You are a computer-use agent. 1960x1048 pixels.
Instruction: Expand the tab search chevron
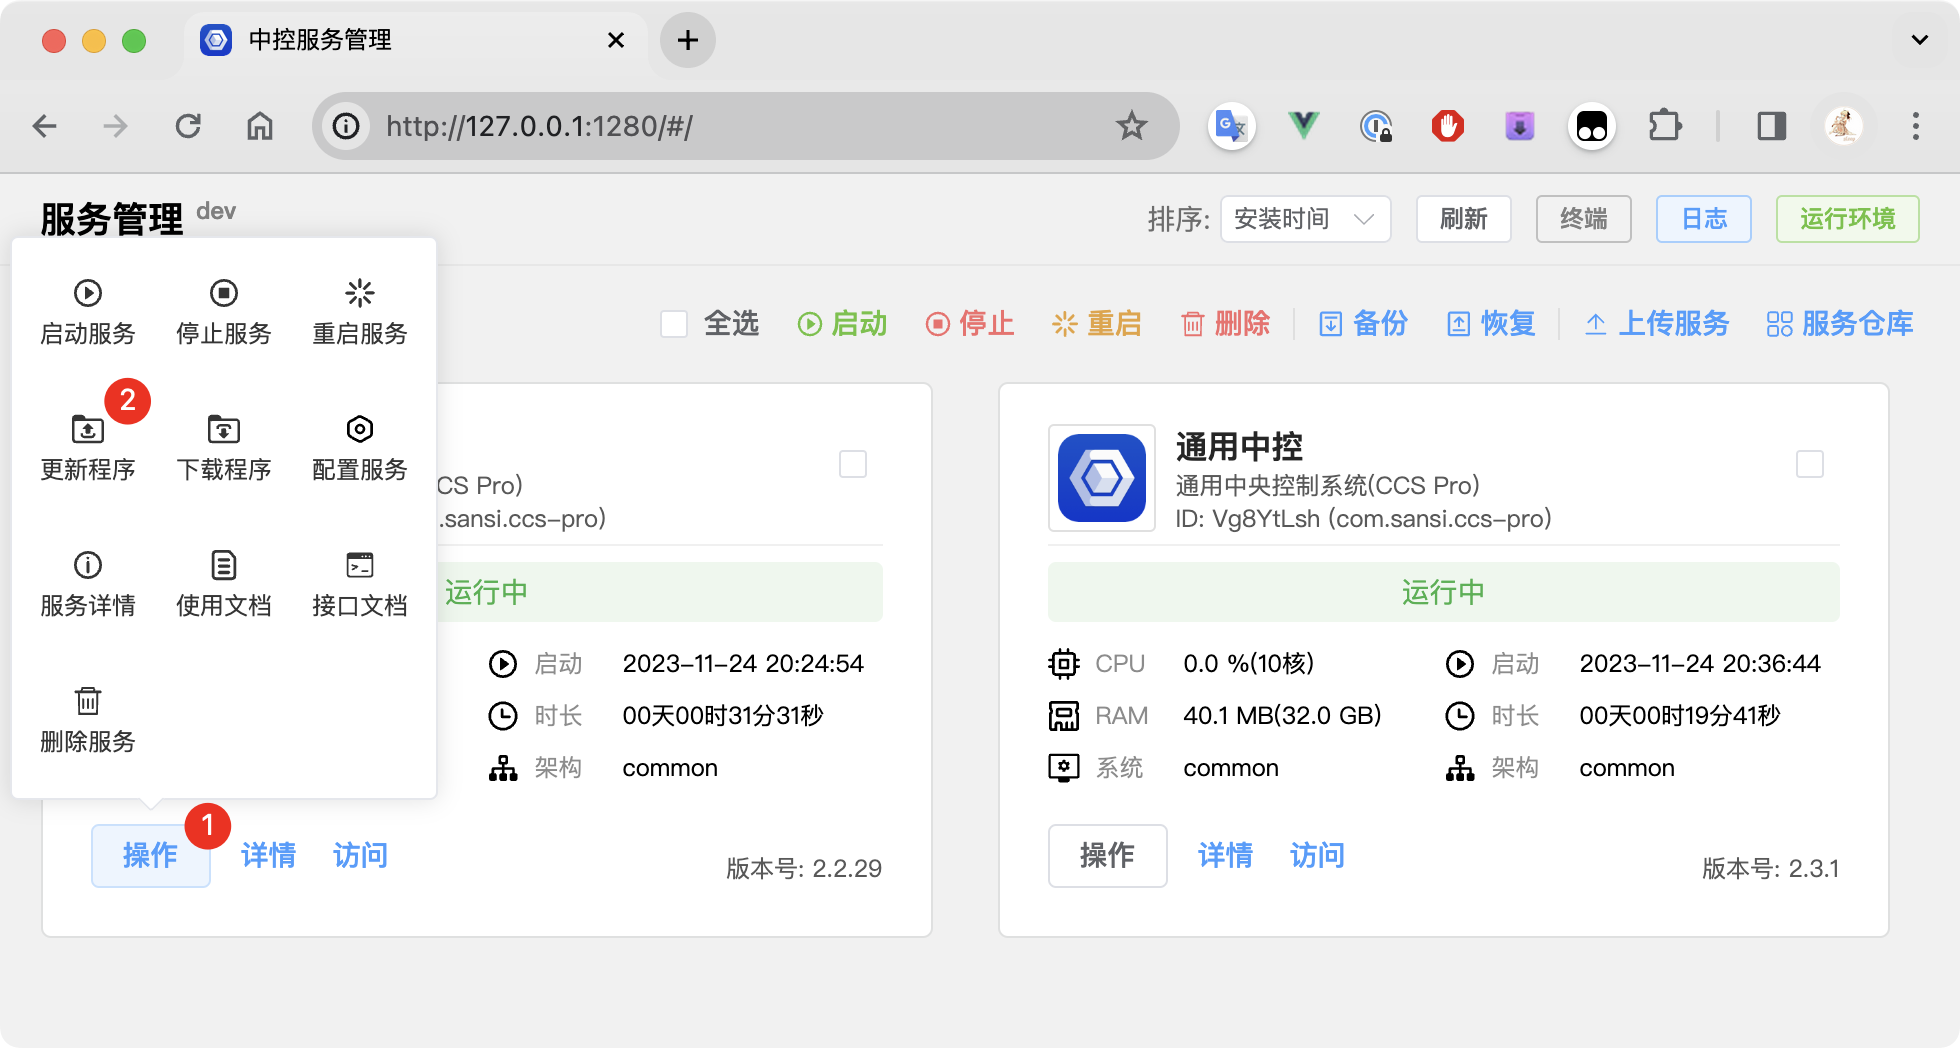1920,40
